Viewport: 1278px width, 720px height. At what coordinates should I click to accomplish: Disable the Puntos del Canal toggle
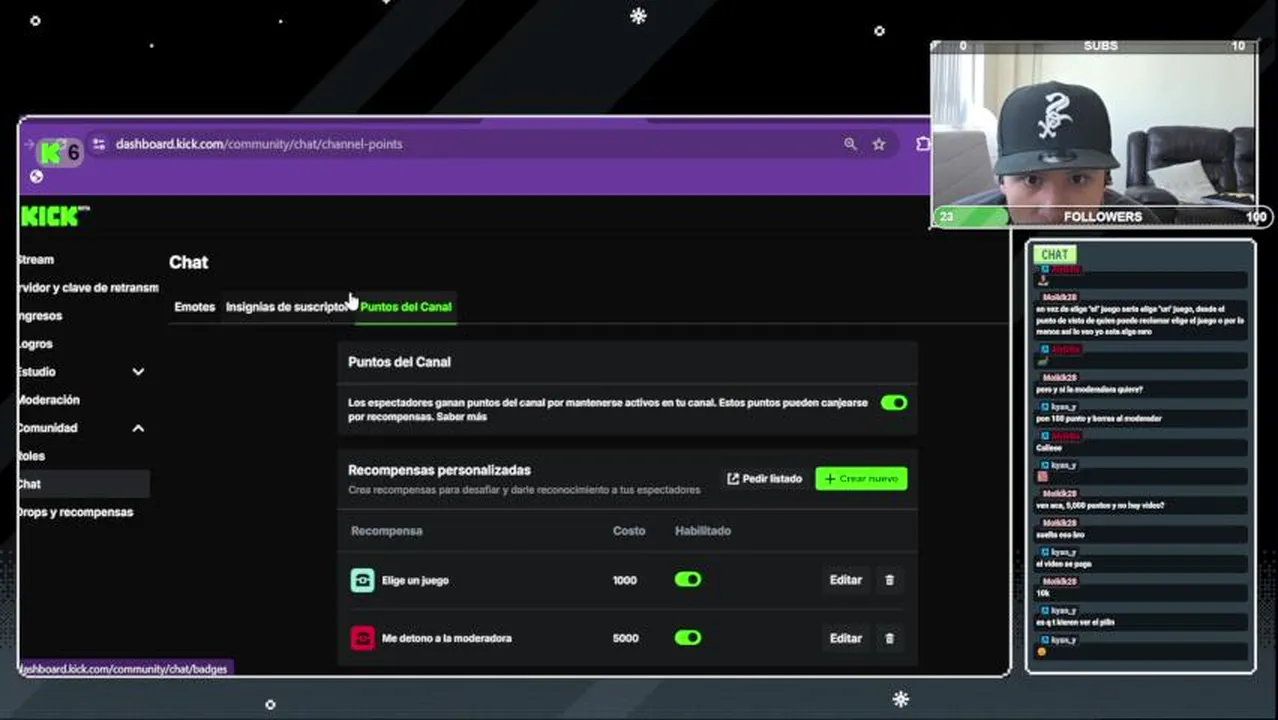(x=894, y=403)
